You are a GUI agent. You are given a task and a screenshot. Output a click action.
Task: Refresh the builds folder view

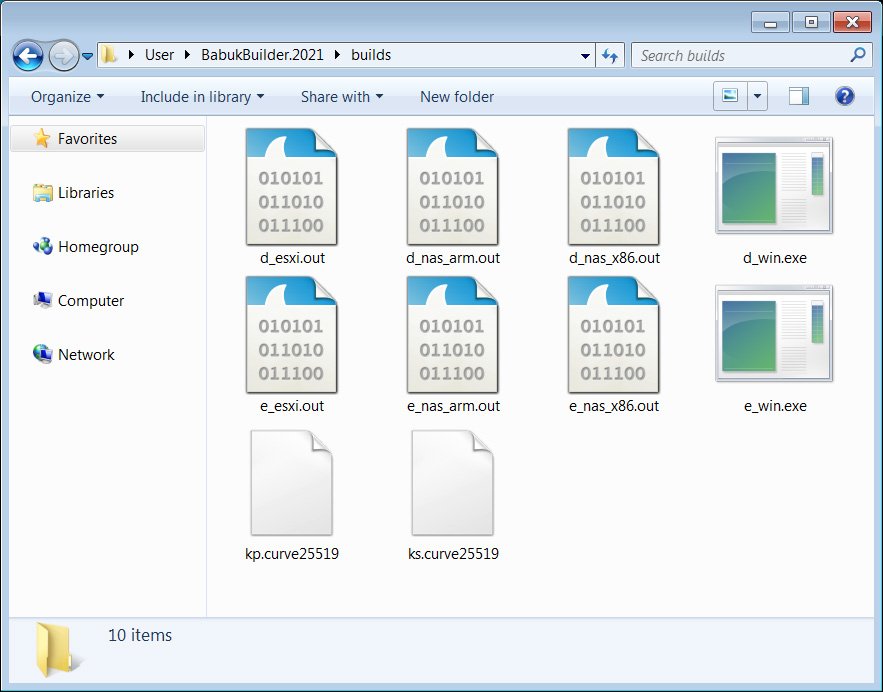610,55
